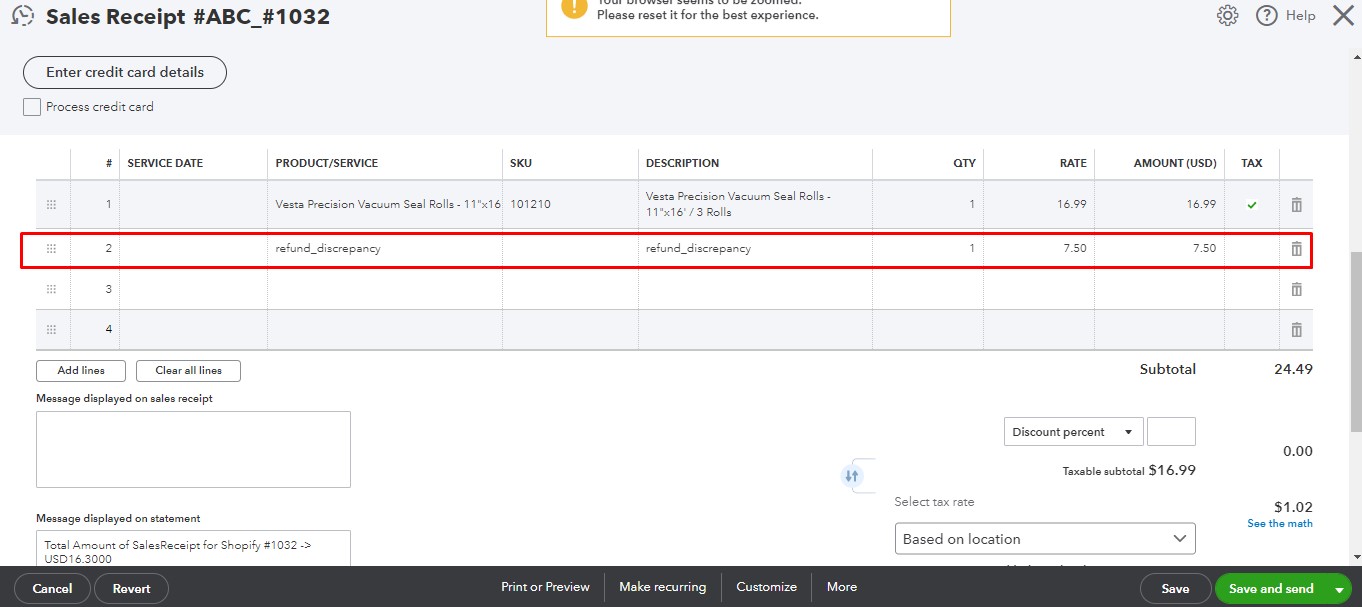Open the Discount percent dropdown
Viewport: 1362px width, 607px height.
(x=1073, y=432)
